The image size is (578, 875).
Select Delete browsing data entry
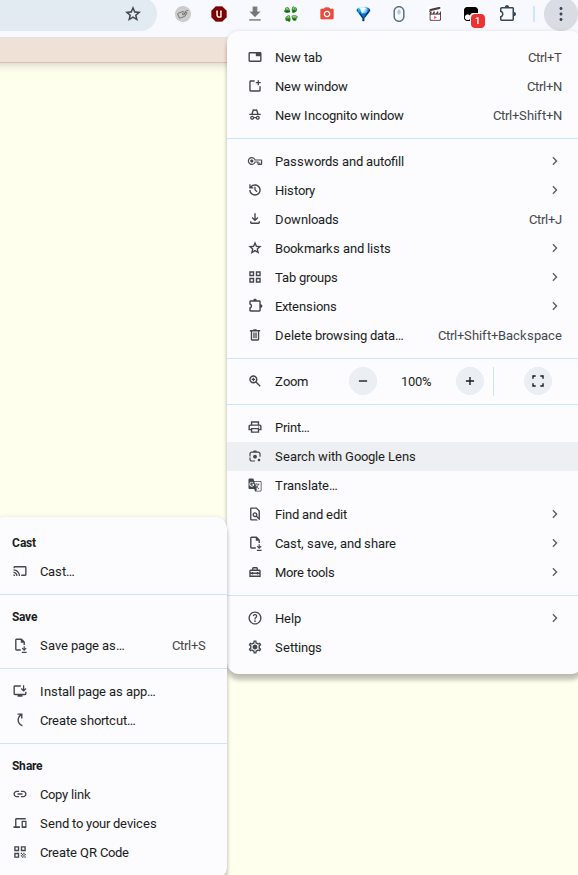(402, 335)
